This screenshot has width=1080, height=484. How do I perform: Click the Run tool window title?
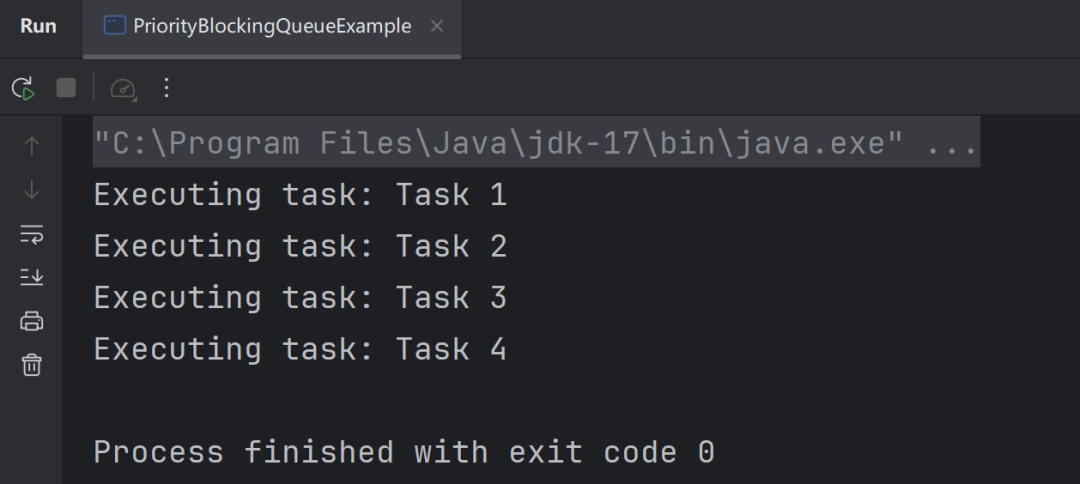pyautogui.click(x=38, y=26)
